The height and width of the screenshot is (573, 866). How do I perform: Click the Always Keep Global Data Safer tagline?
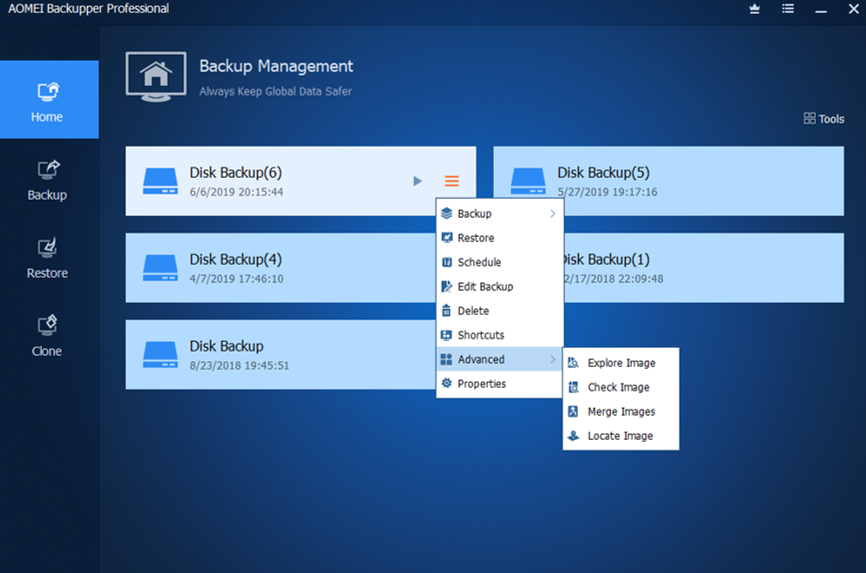276,92
